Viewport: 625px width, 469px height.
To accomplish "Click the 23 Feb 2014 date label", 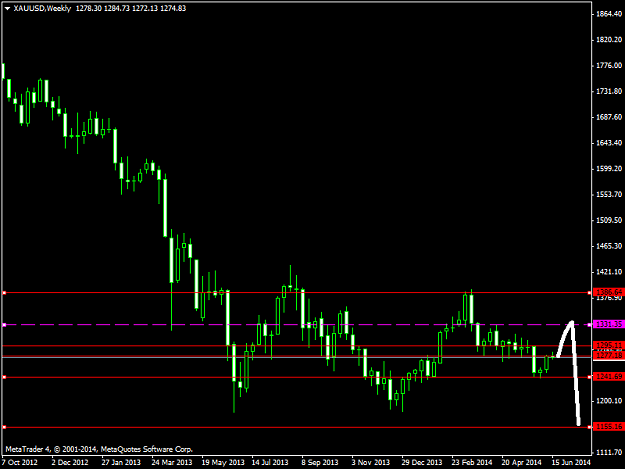I will [x=472, y=462].
